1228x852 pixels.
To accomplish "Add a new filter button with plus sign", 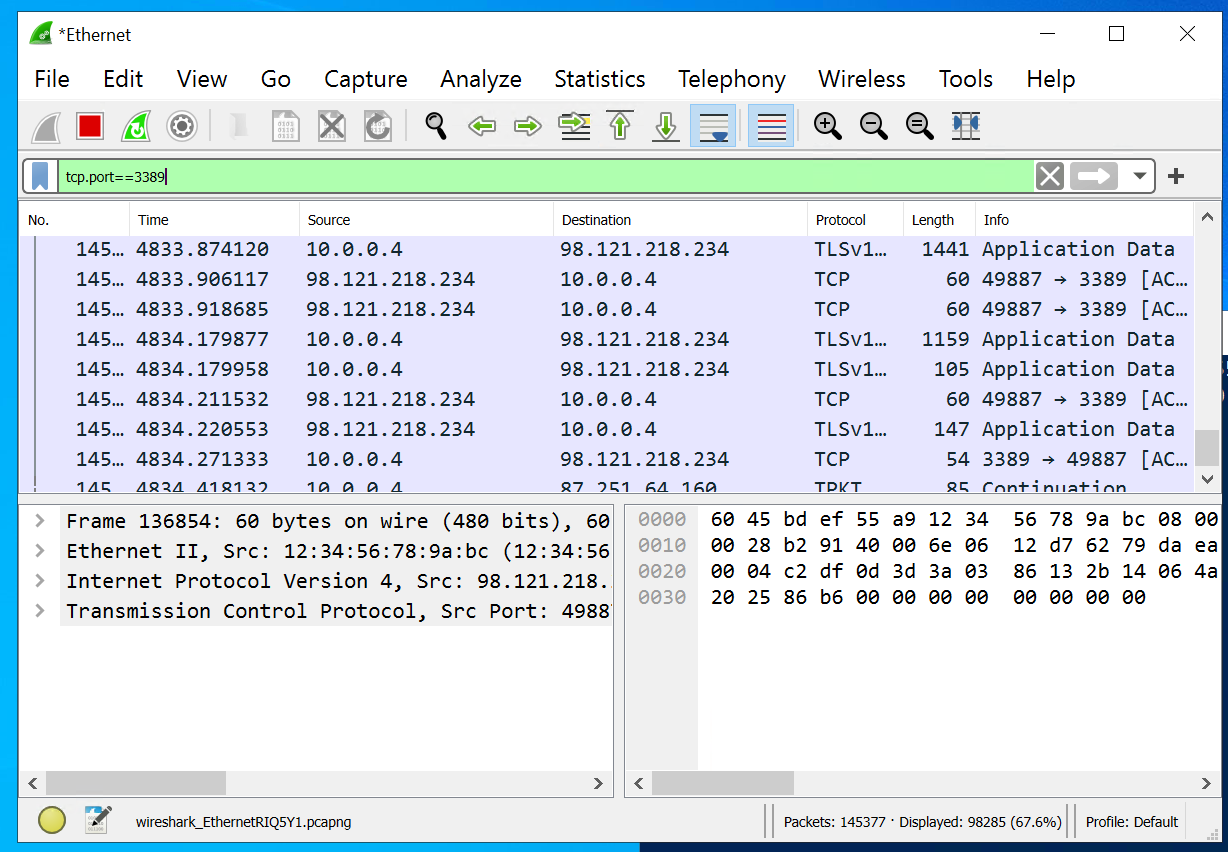I will [1176, 176].
